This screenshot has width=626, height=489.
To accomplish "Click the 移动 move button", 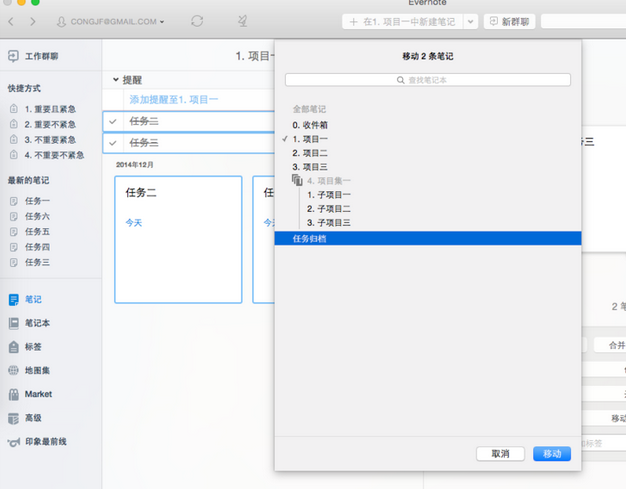I will coord(552,454).
